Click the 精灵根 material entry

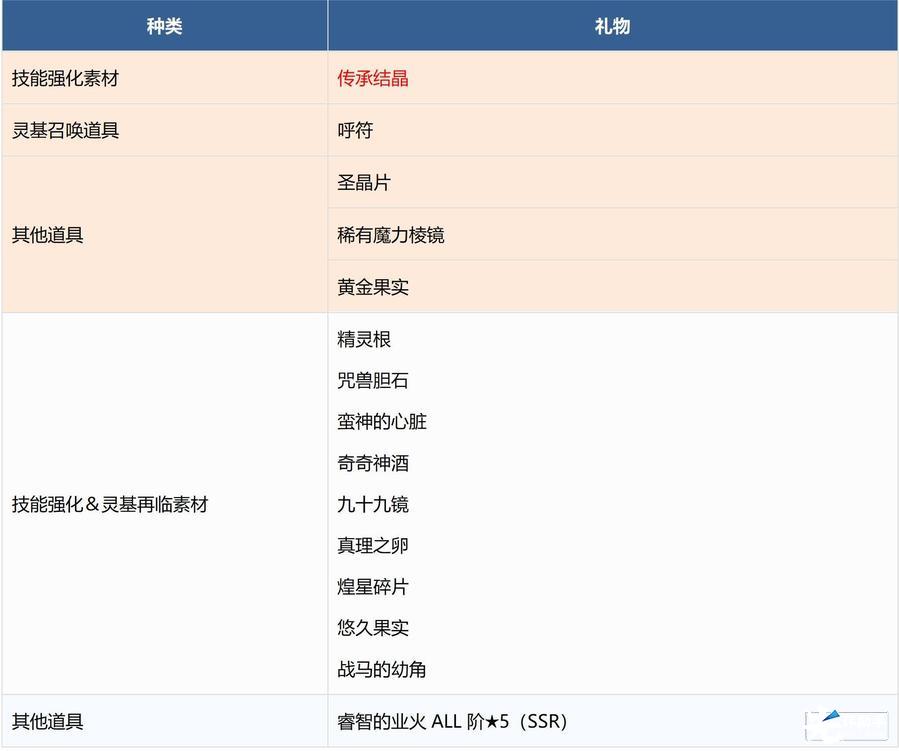pyautogui.click(x=364, y=340)
